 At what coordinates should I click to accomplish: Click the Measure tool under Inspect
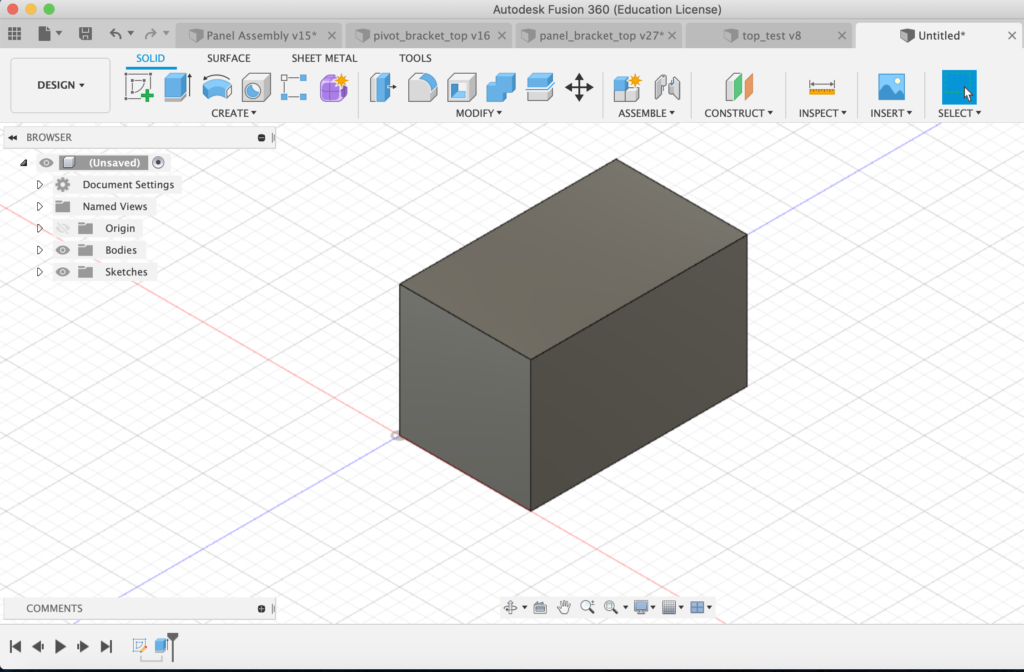822,88
